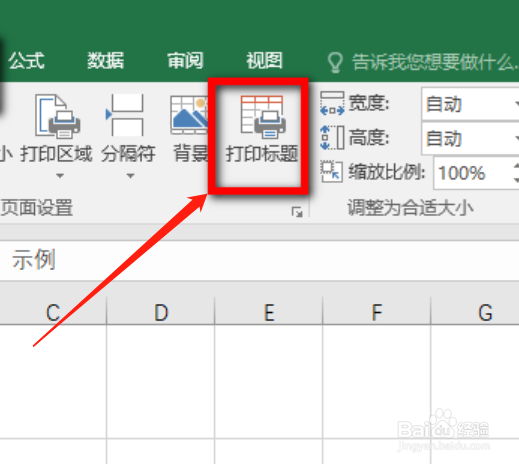The image size is (519, 464).
Task: Click the 分隔符 (Breaks) icon
Action: [125, 115]
